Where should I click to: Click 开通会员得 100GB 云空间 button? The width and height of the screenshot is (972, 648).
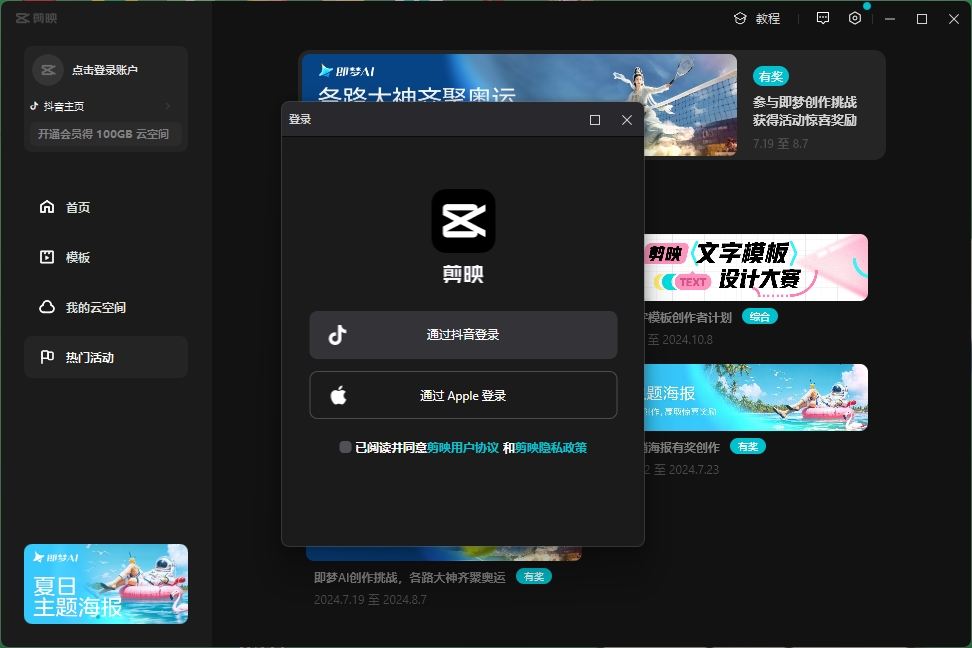tap(106, 134)
